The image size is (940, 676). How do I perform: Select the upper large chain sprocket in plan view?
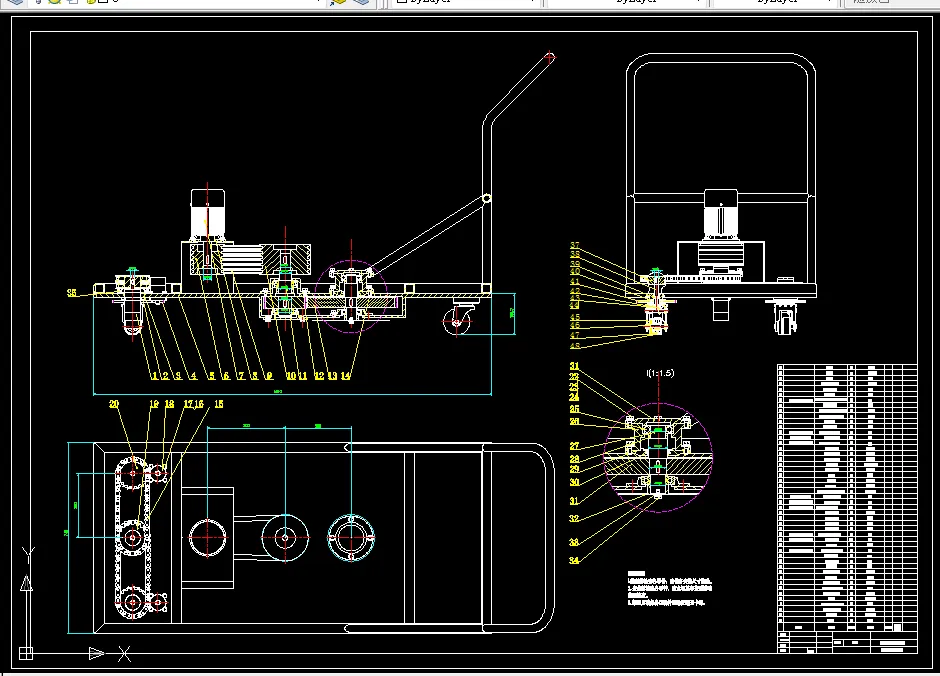point(132,473)
